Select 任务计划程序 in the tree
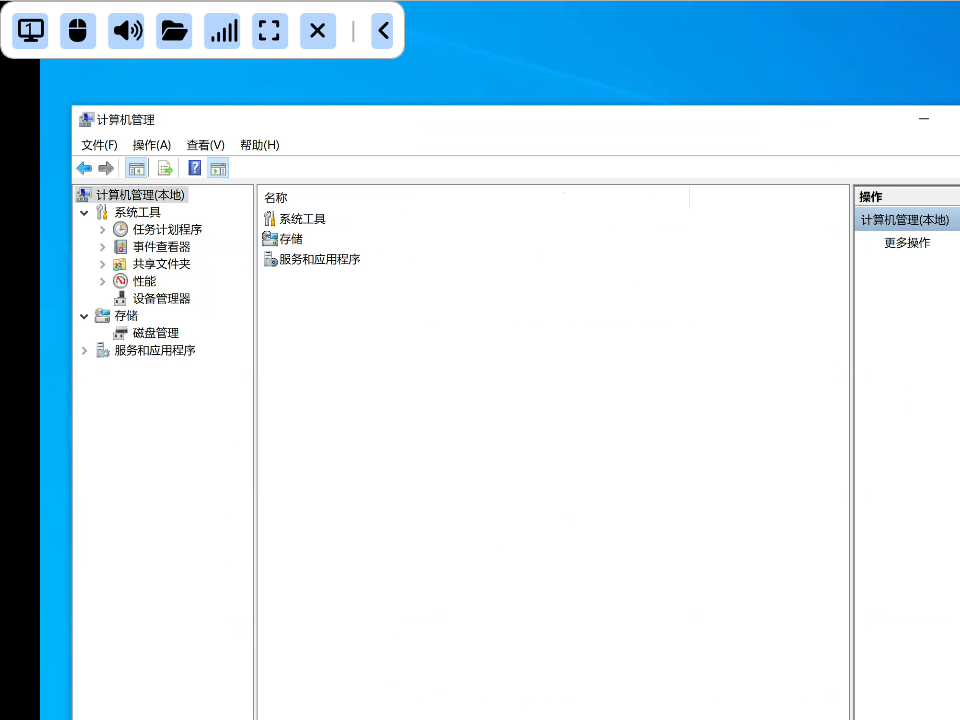 (167, 230)
